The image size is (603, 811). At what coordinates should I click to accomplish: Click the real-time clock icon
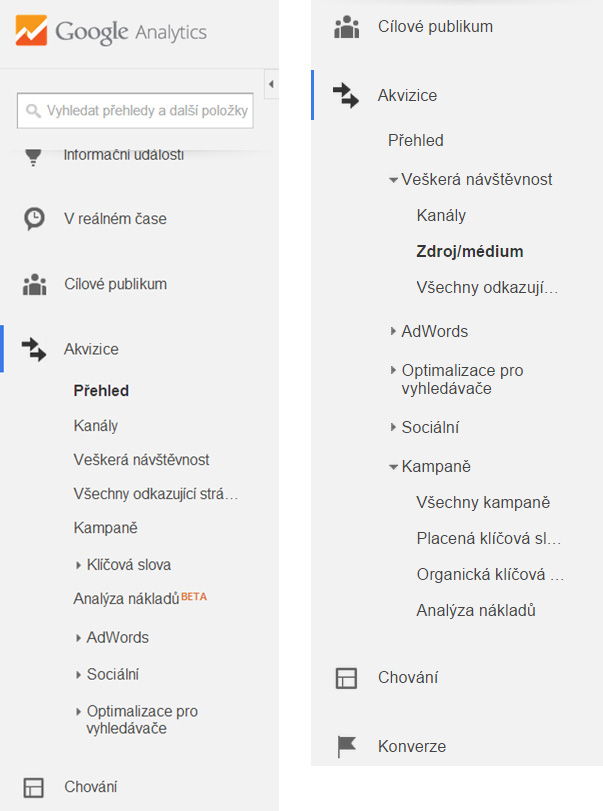(34, 219)
